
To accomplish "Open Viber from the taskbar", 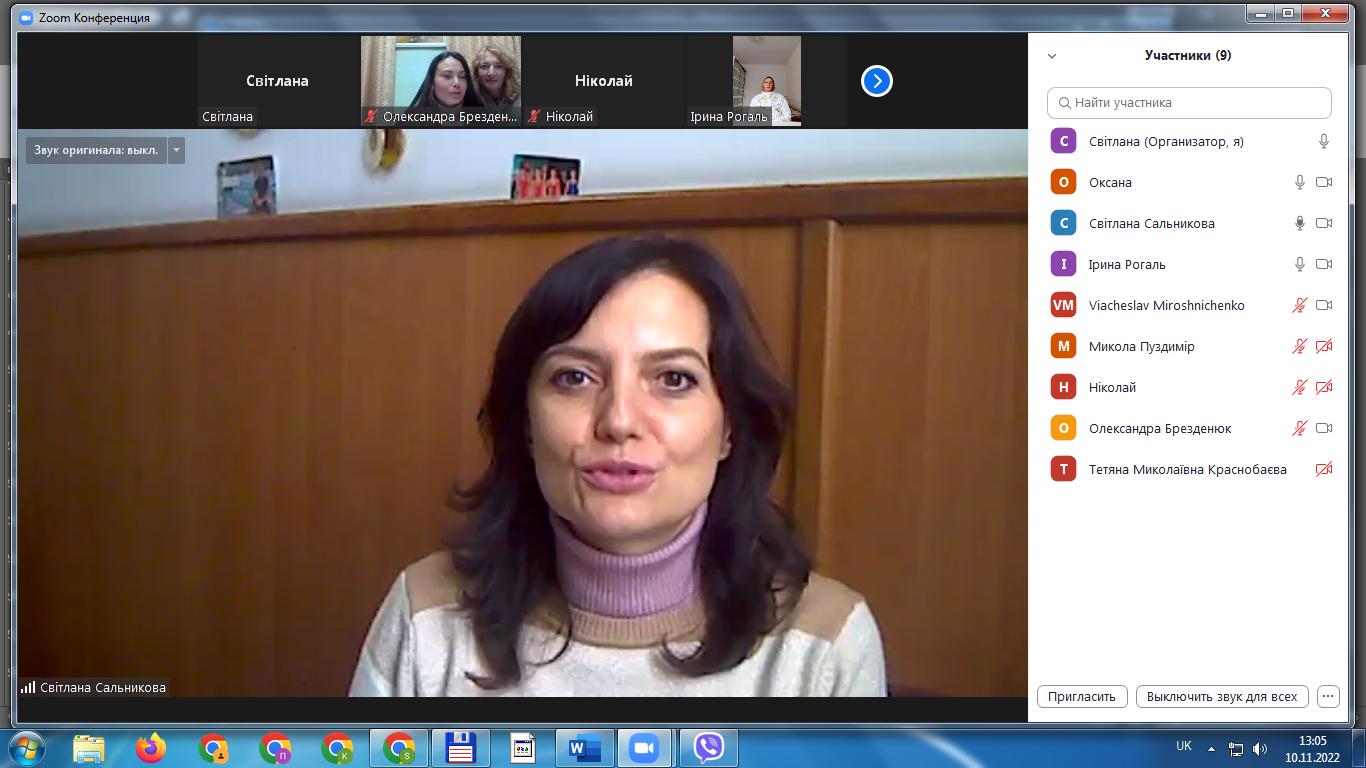I will (709, 747).
